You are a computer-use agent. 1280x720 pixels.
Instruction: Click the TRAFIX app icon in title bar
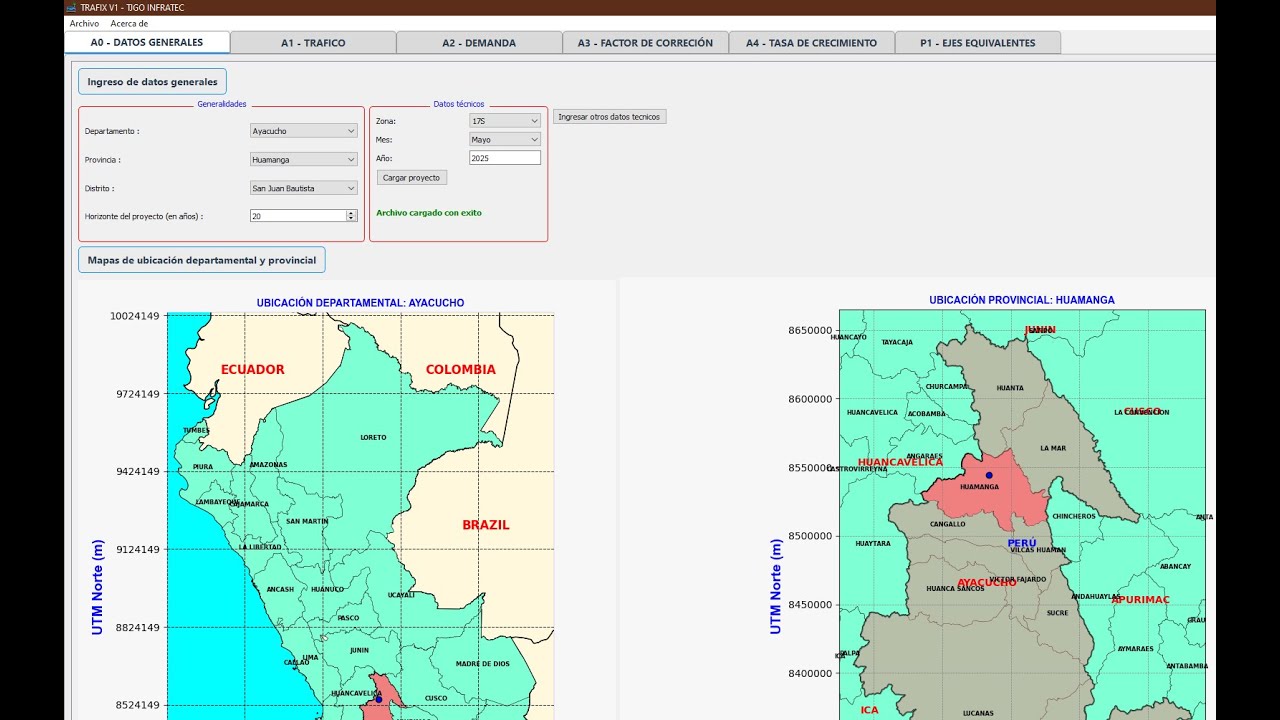(x=71, y=7)
